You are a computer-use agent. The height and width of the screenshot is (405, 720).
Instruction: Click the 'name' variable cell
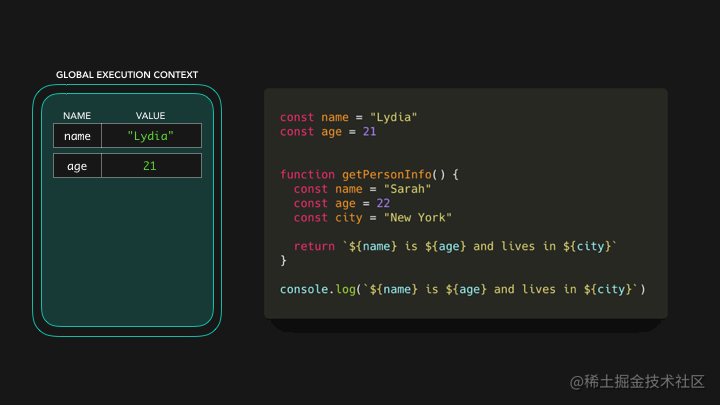click(x=77, y=135)
